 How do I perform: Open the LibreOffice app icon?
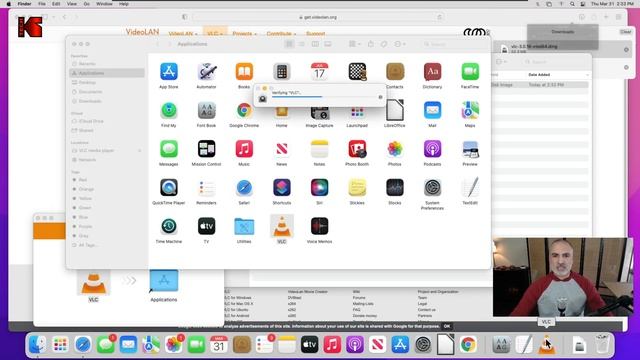click(x=395, y=110)
